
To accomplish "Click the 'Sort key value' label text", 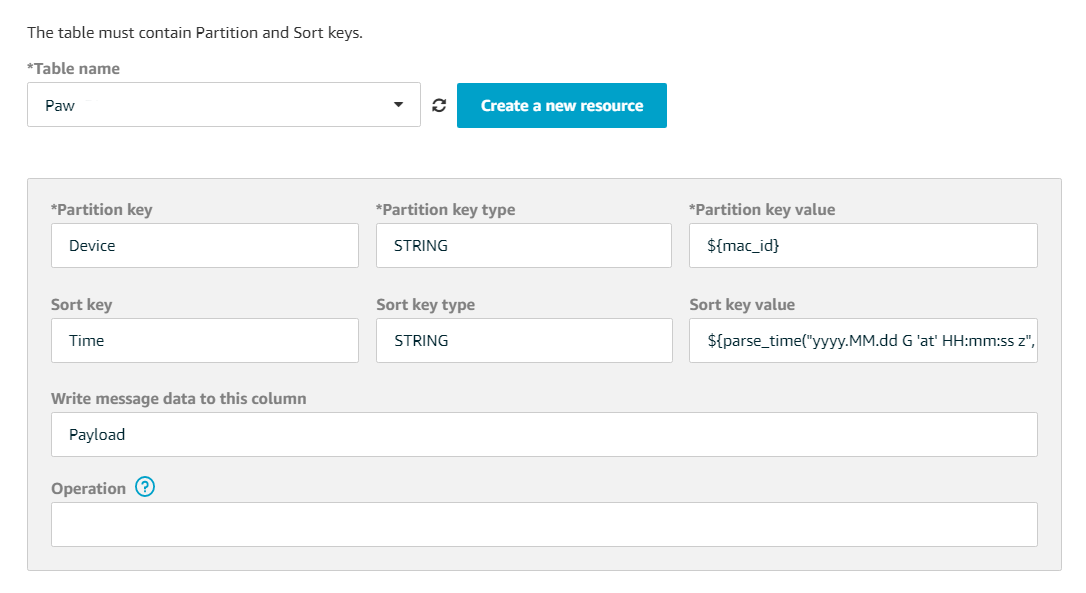I will (742, 305).
